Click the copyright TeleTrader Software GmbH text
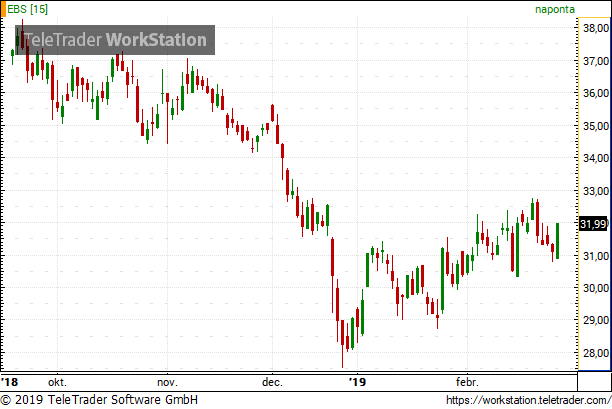 coord(99,400)
